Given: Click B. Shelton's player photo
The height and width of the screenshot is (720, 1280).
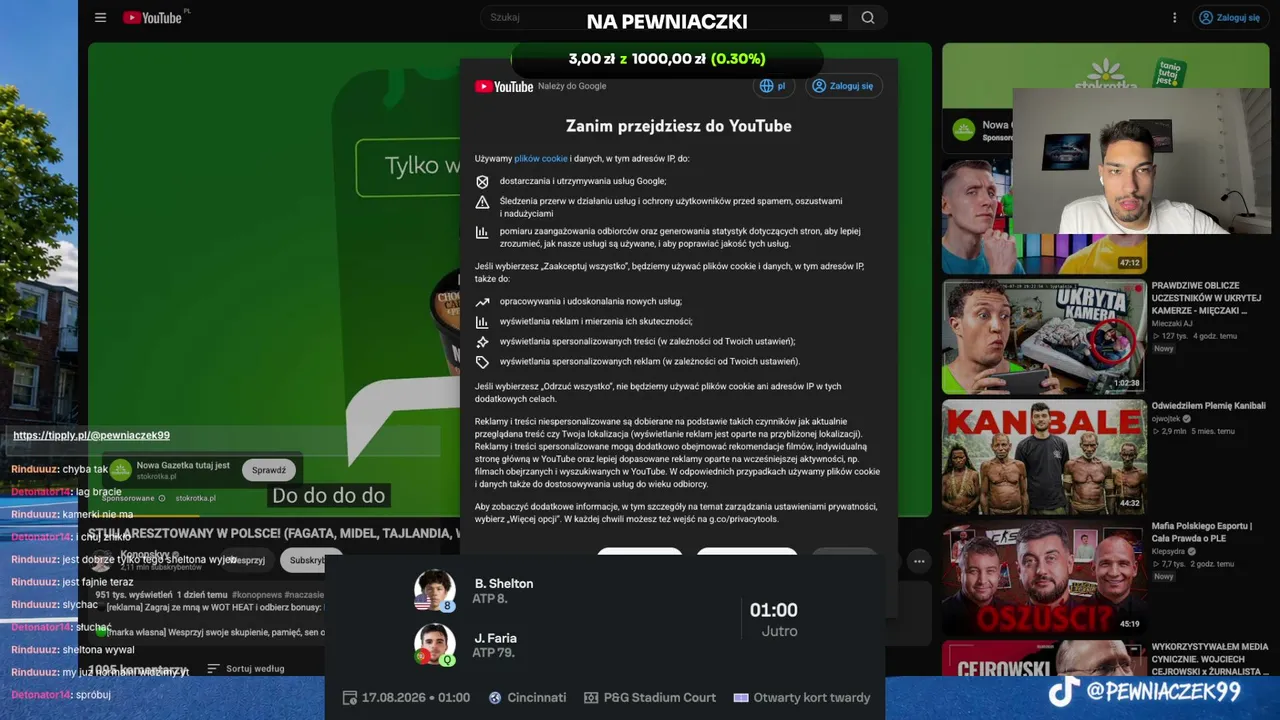Looking at the screenshot, I should (x=435, y=590).
